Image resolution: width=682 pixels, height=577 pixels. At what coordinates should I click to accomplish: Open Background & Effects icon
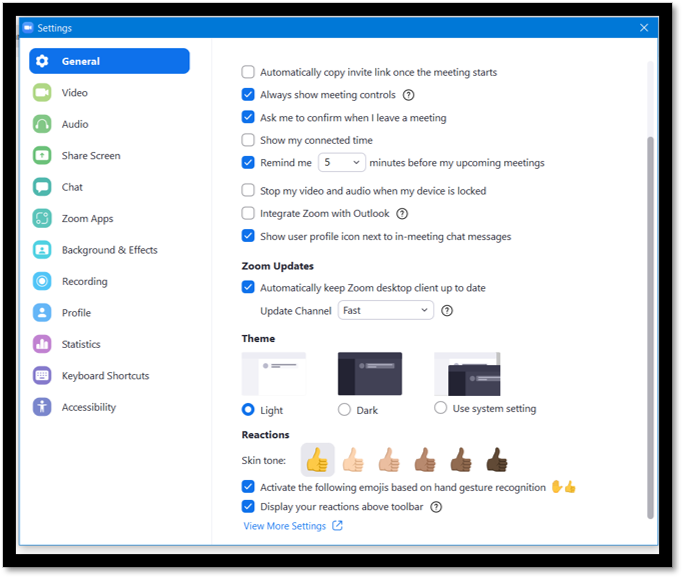[42, 250]
